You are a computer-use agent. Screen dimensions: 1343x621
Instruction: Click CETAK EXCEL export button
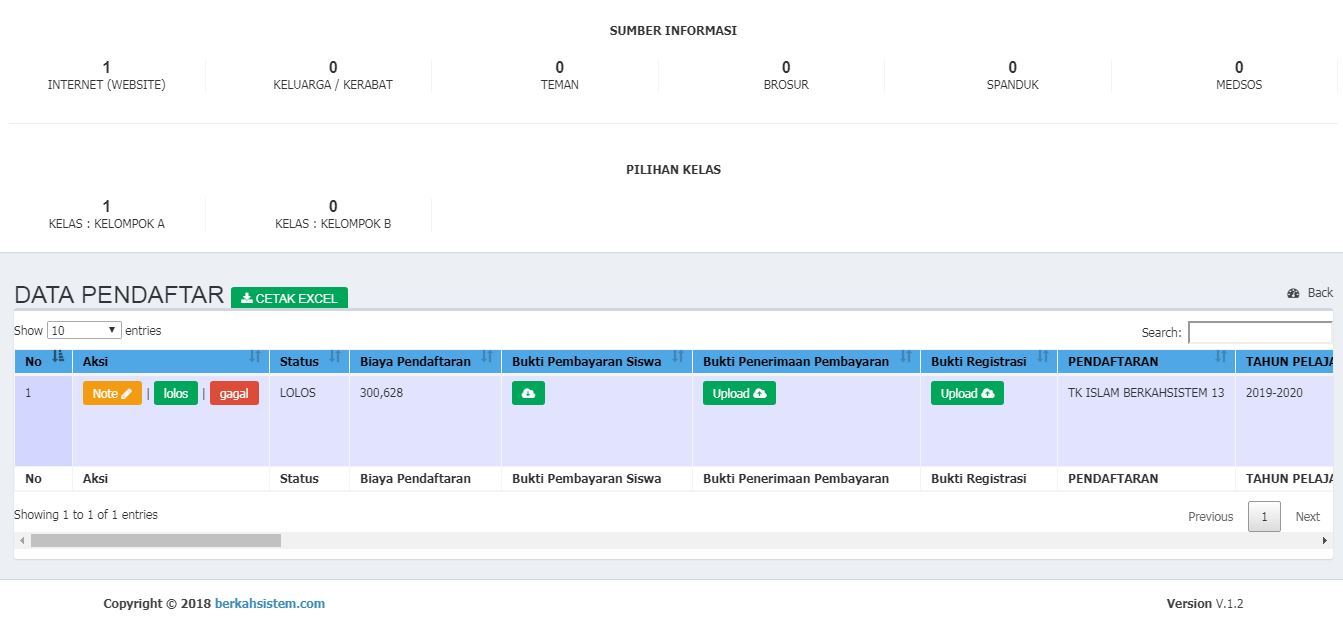[x=289, y=298]
